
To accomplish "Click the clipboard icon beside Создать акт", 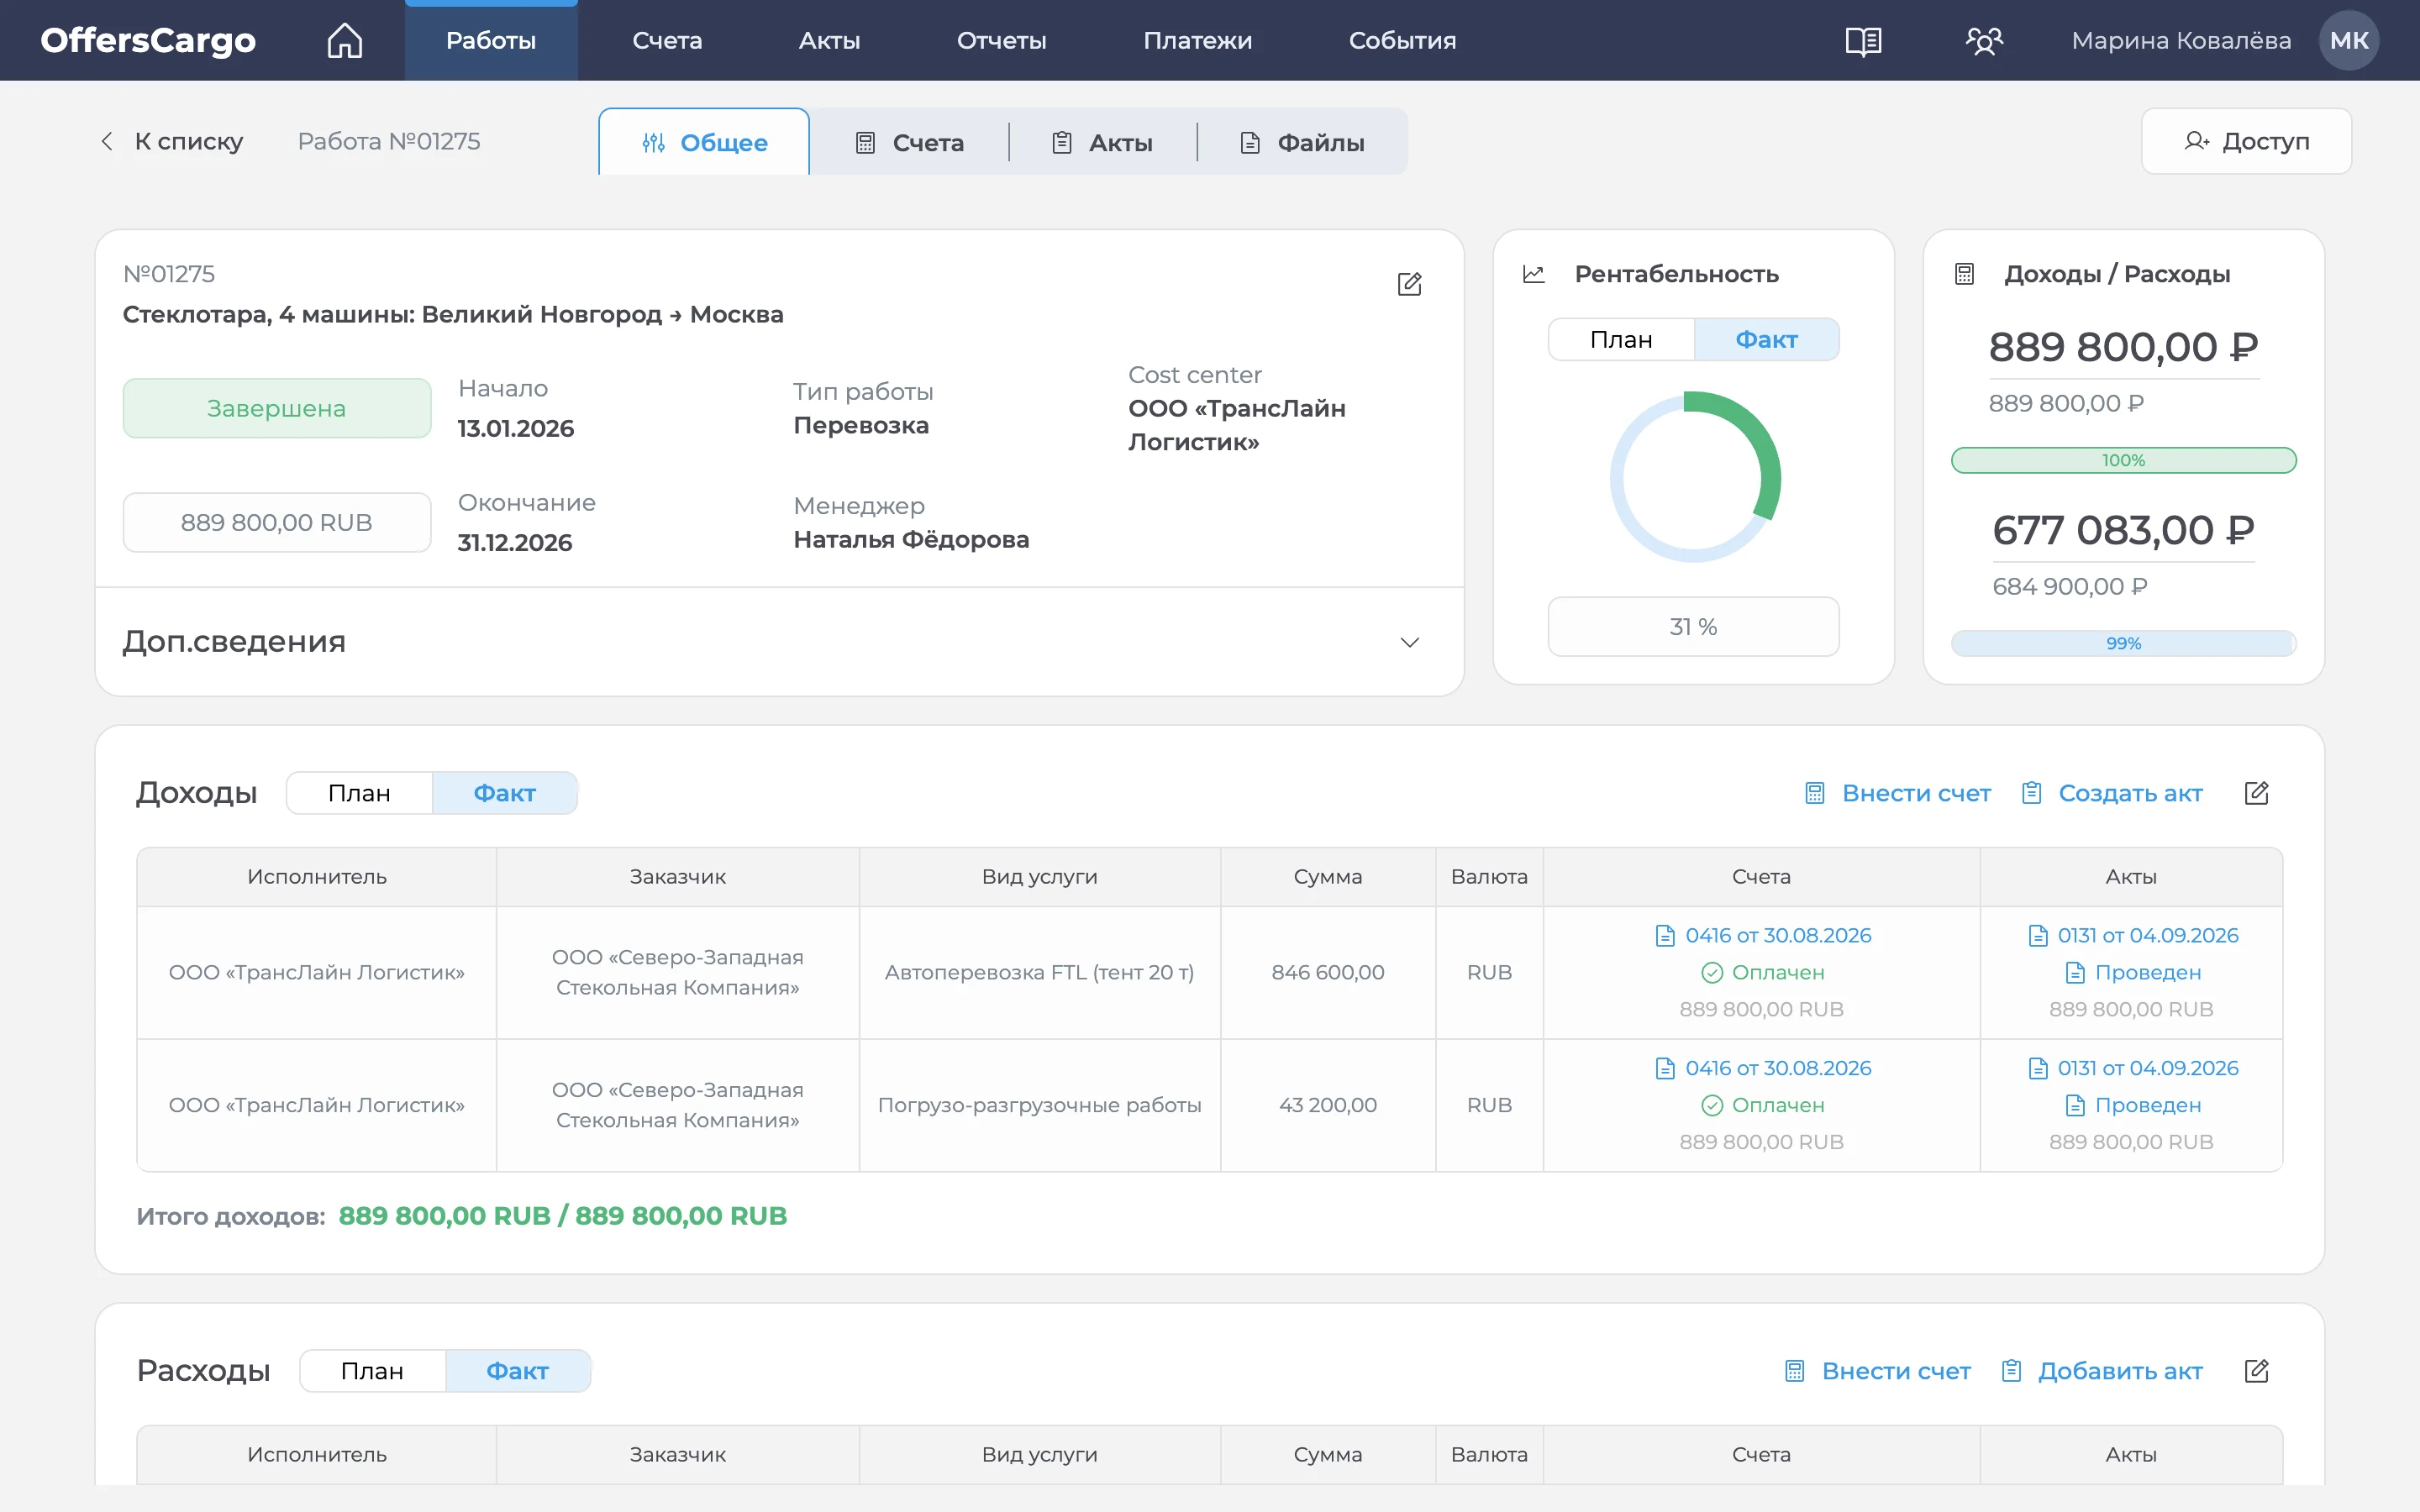I will (x=2031, y=793).
